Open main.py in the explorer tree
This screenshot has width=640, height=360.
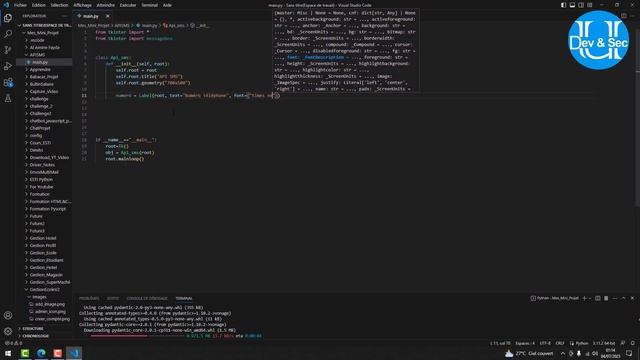(x=40, y=62)
